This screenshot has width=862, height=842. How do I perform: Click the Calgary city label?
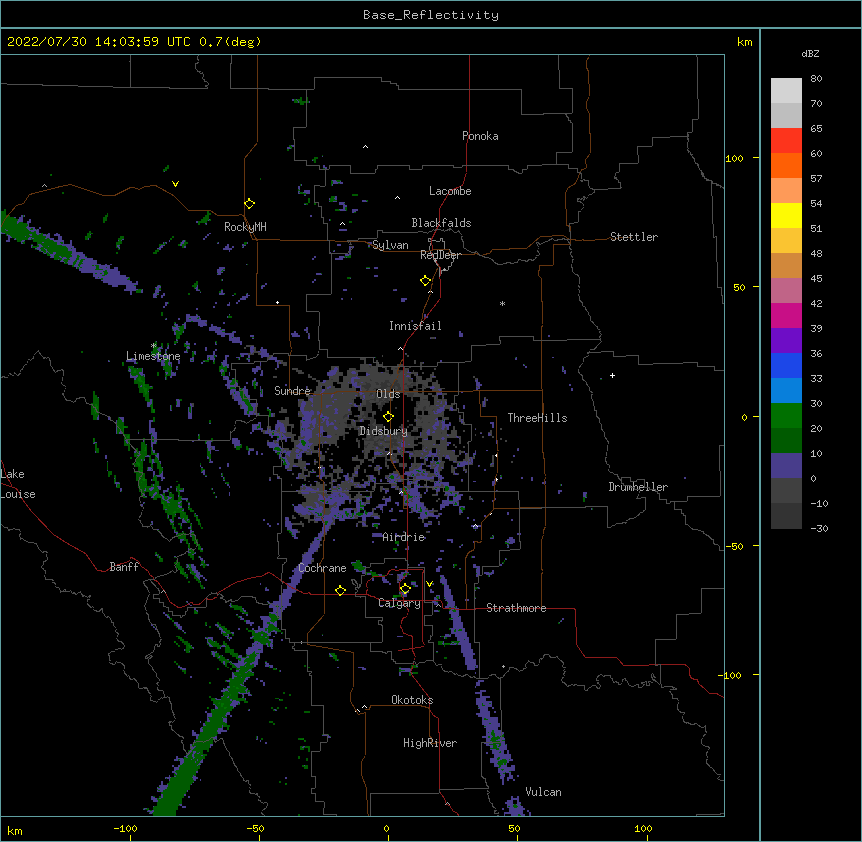pyautogui.click(x=399, y=603)
